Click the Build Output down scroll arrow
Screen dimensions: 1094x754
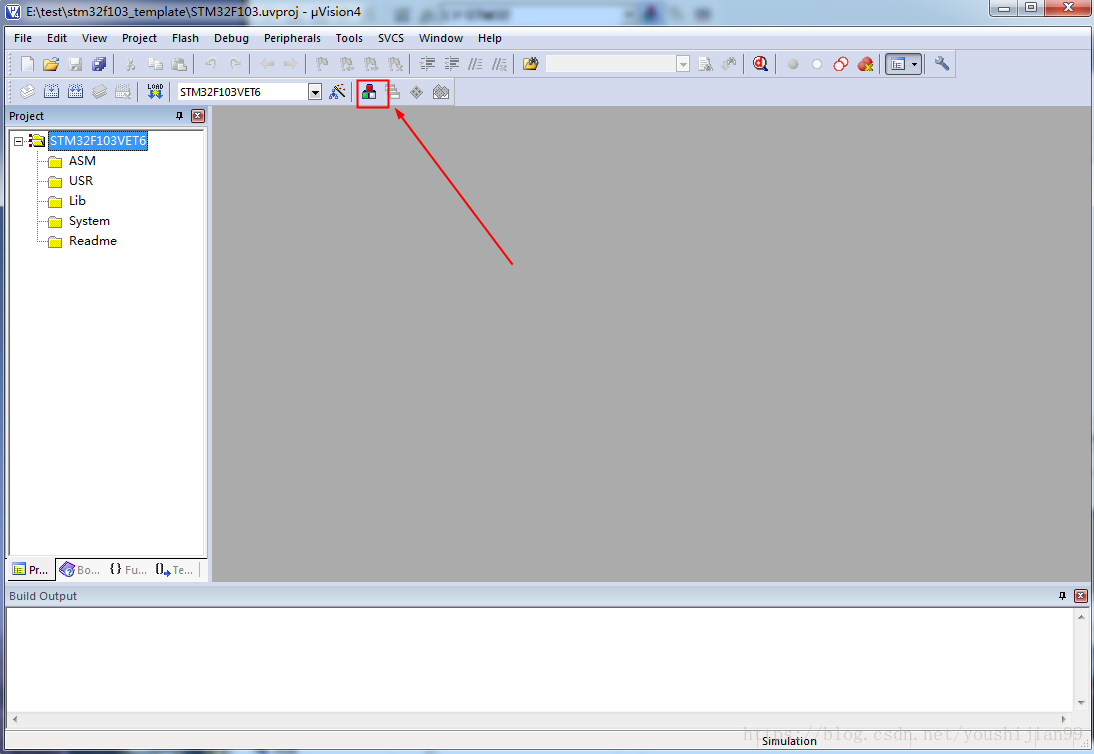tap(1081, 702)
